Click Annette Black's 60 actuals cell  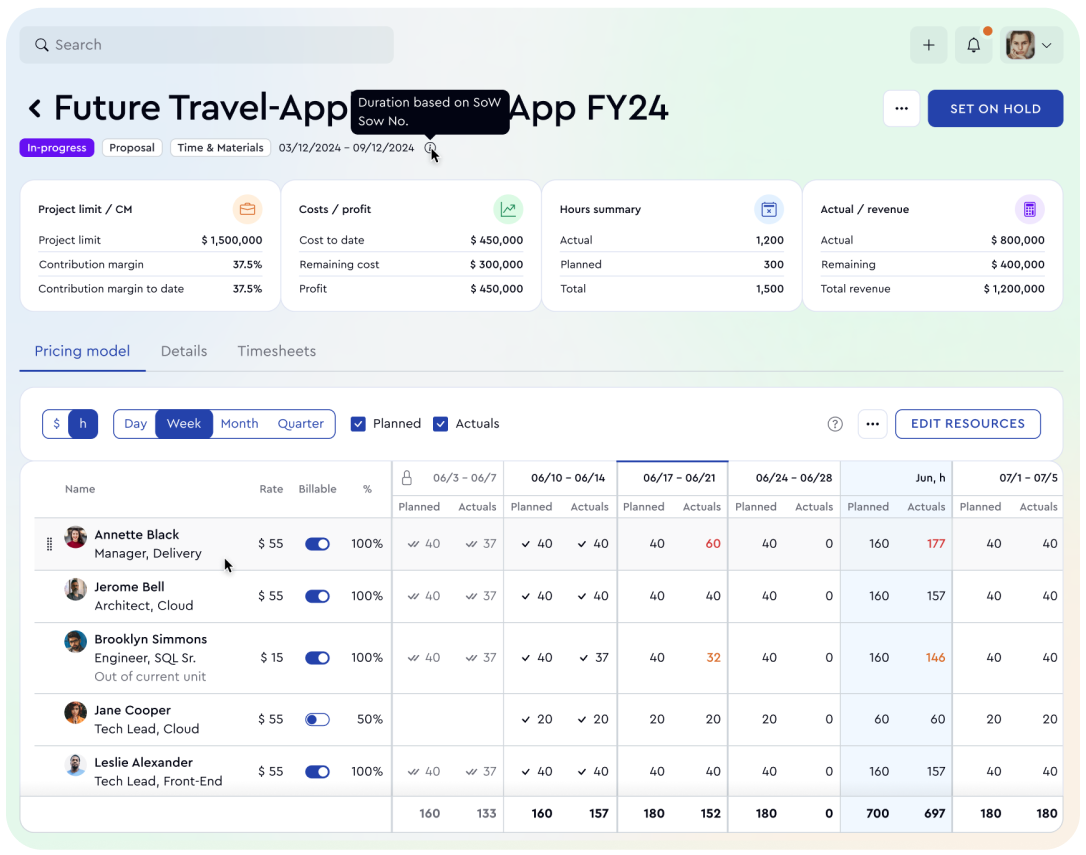pos(713,544)
